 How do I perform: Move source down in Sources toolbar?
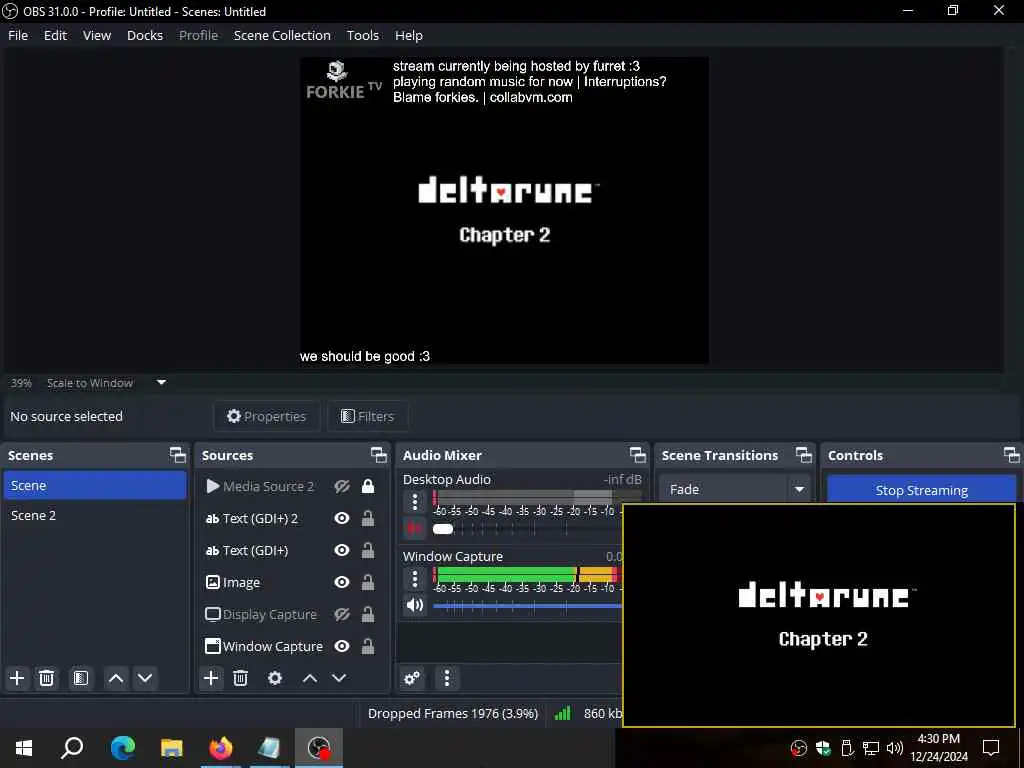pyautogui.click(x=339, y=678)
